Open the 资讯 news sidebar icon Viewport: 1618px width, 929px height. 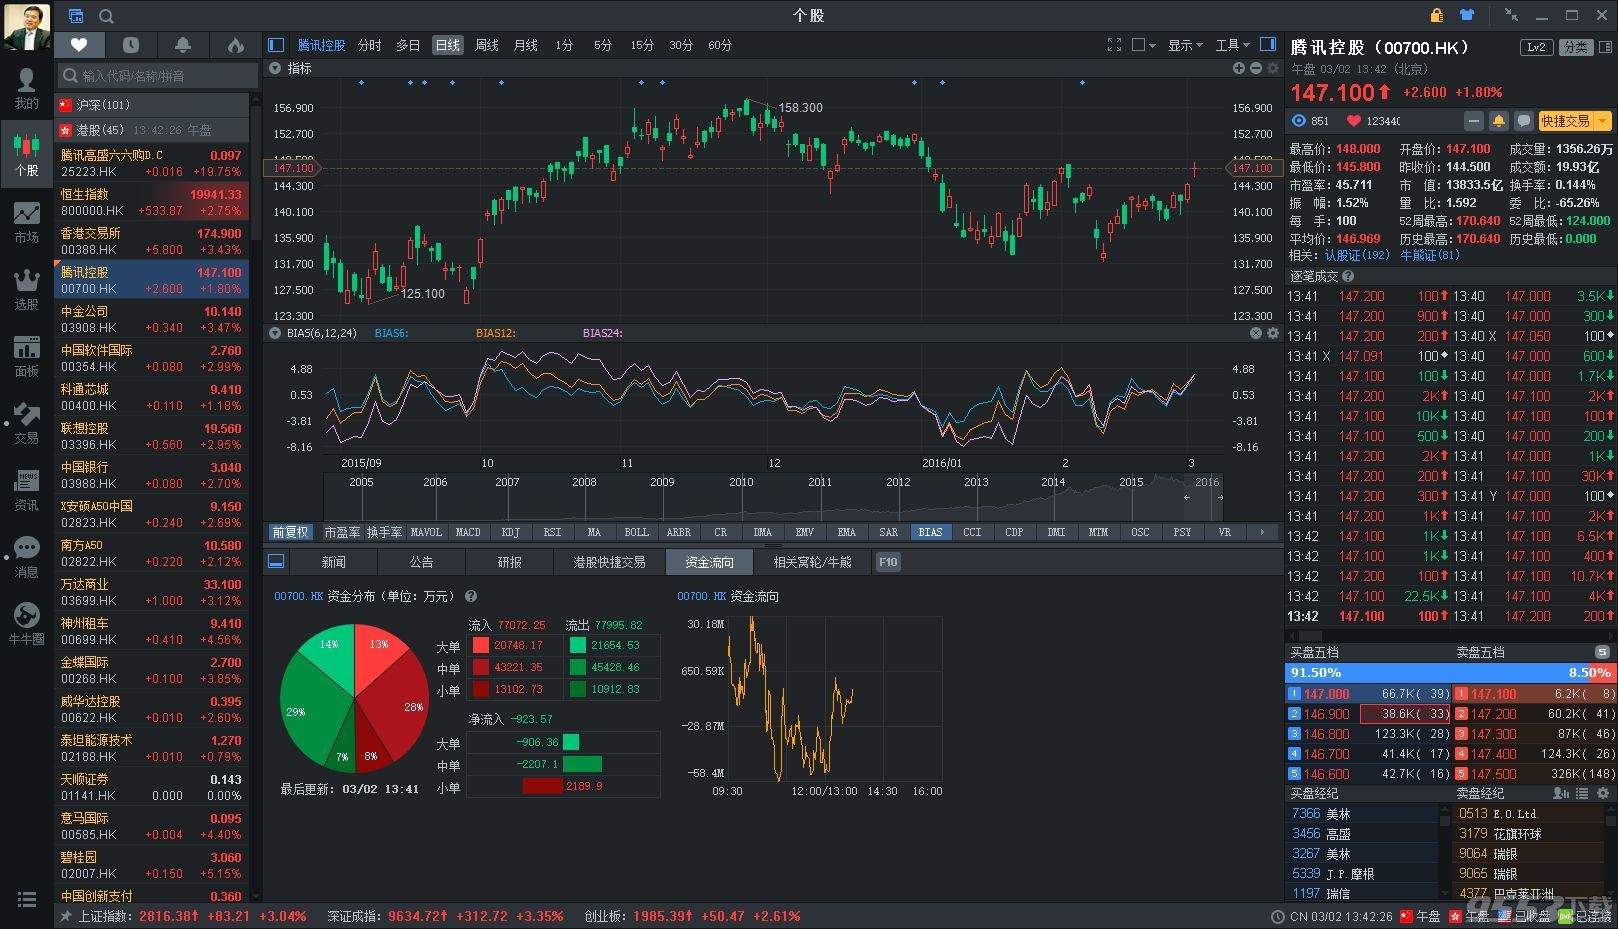[x=26, y=490]
